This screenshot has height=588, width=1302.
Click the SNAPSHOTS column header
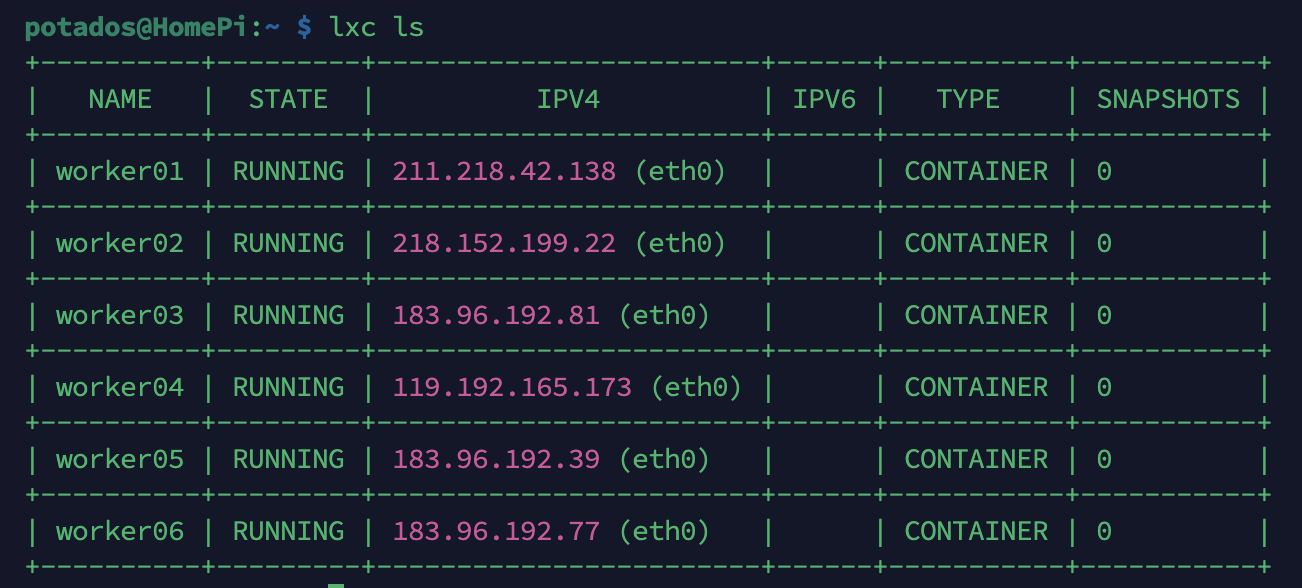coord(1168,99)
